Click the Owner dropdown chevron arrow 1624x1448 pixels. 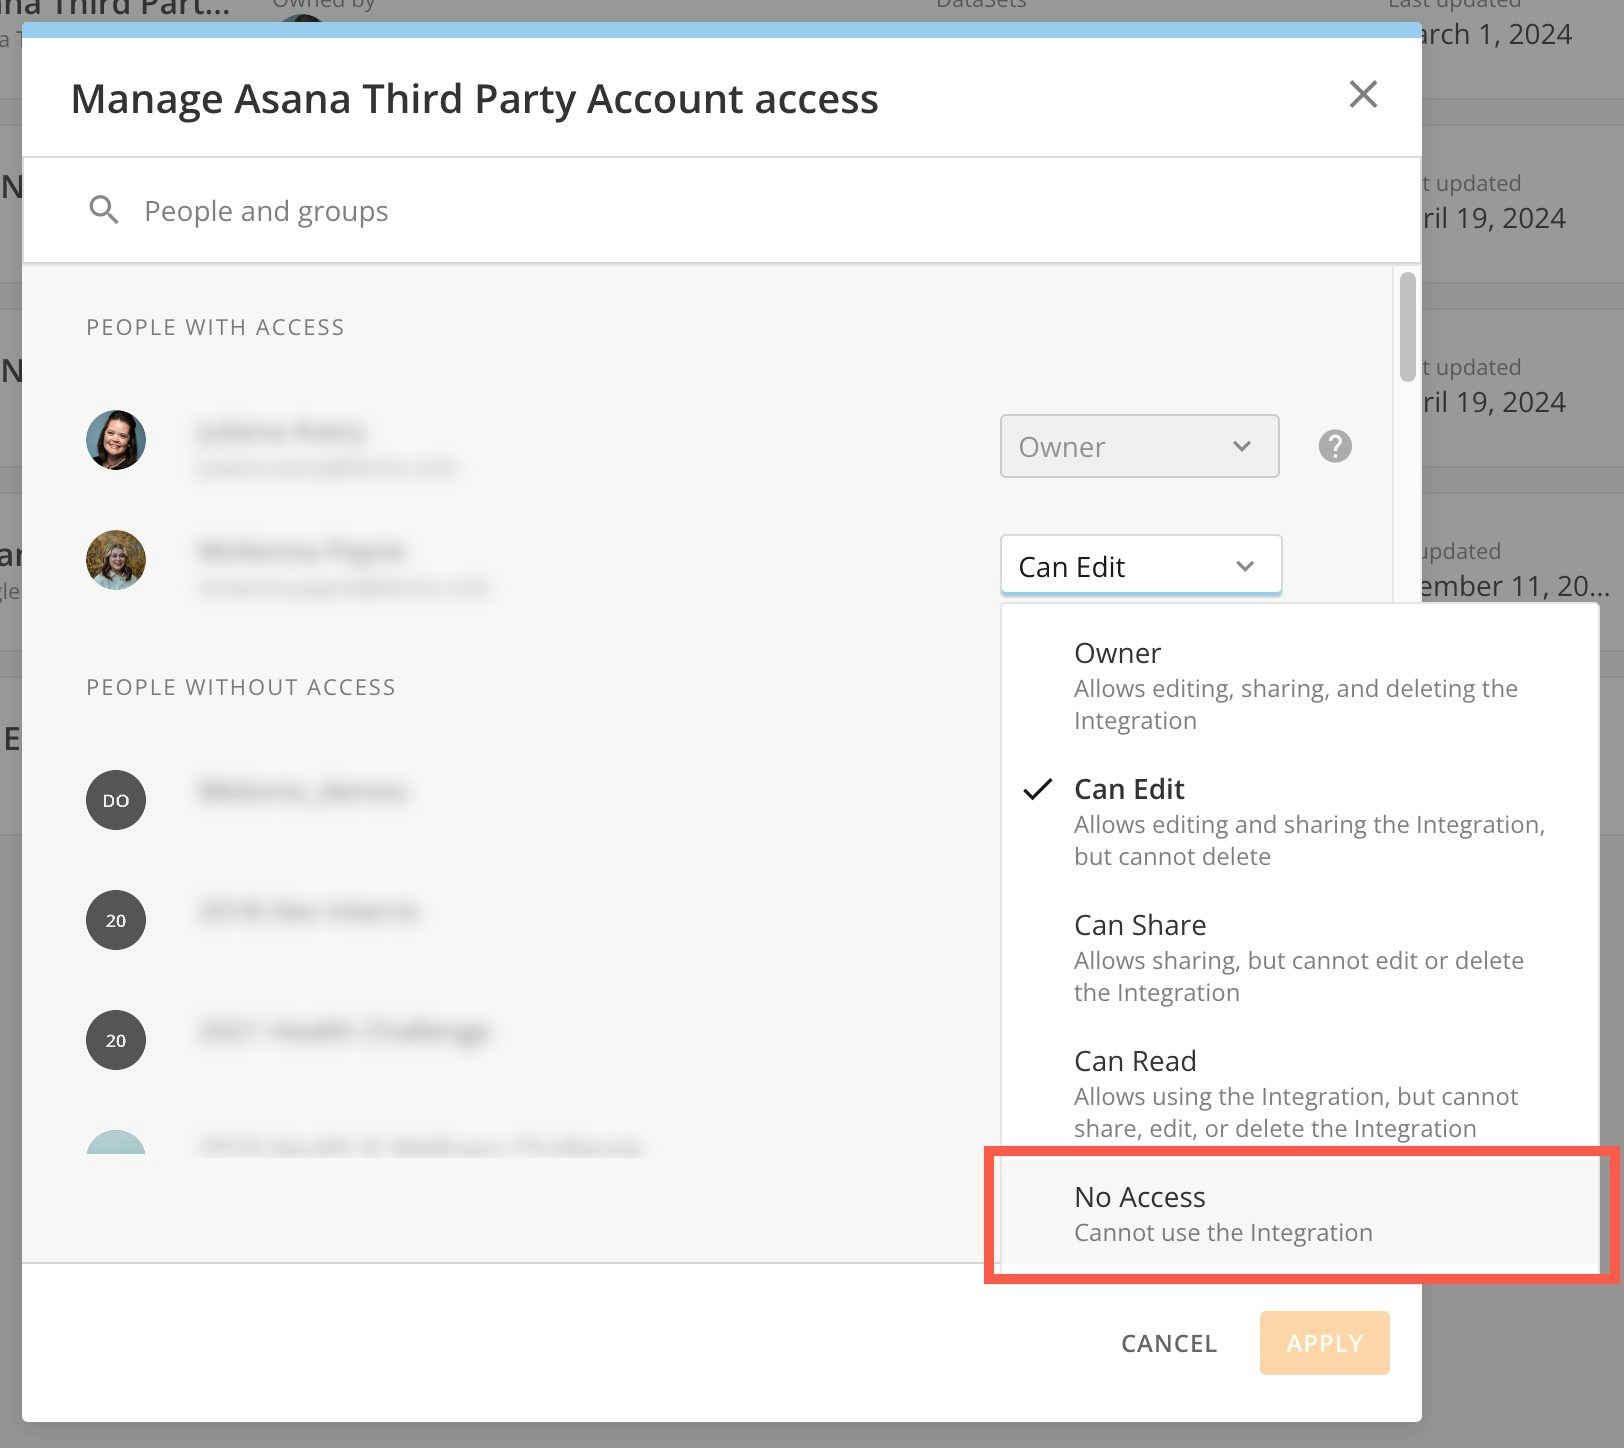click(1242, 446)
